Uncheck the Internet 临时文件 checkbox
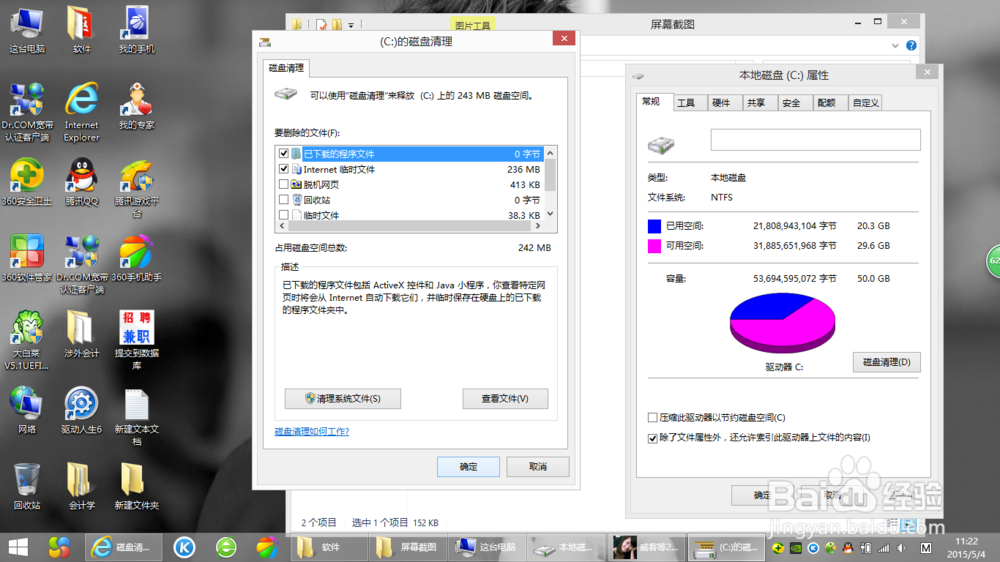Viewport: 1000px width, 562px height. pos(284,169)
